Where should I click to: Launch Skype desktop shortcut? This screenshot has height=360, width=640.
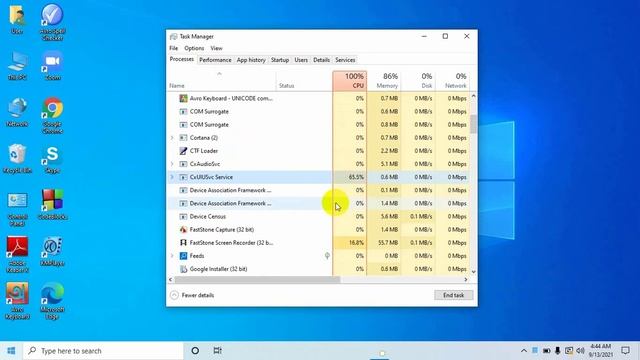tap(52, 159)
